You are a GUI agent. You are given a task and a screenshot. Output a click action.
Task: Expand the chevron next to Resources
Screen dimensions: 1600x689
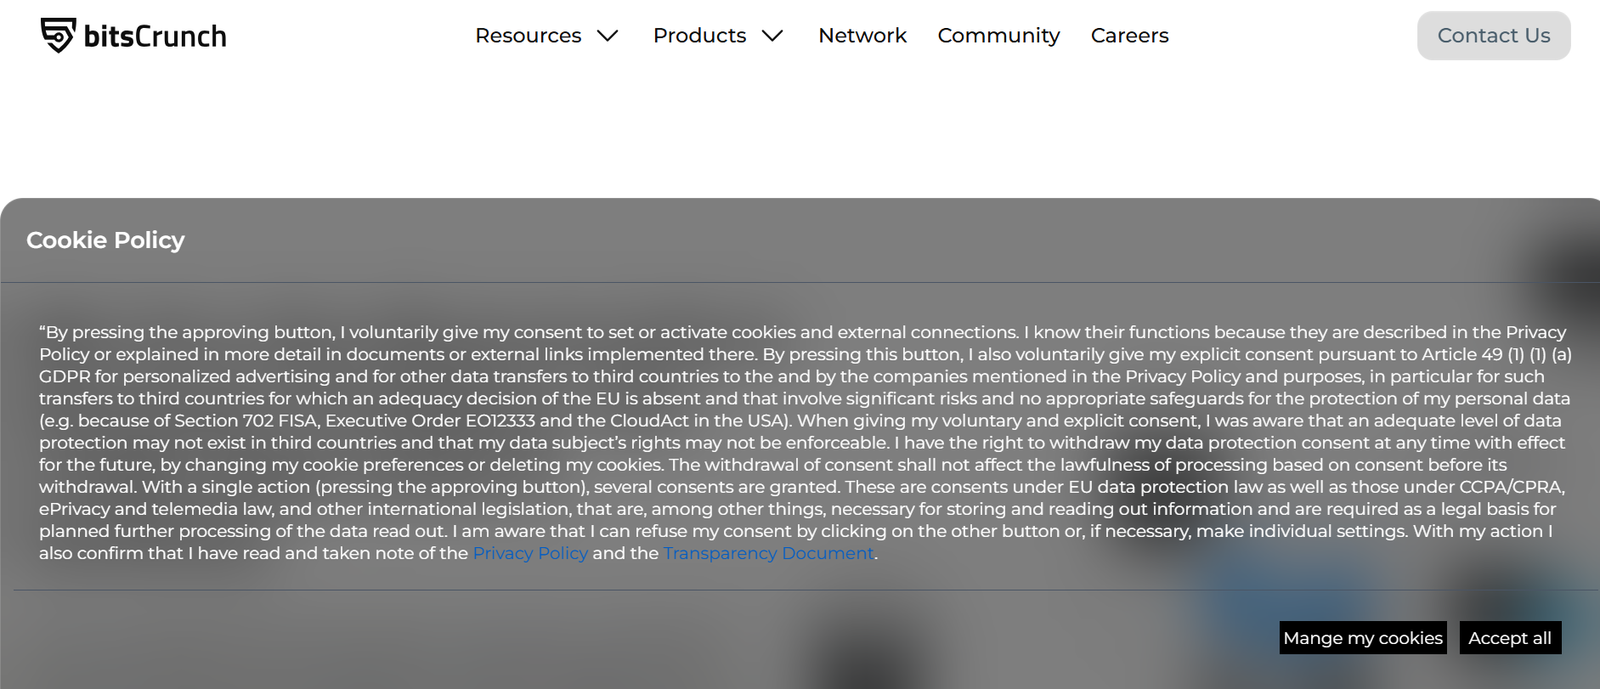608,36
